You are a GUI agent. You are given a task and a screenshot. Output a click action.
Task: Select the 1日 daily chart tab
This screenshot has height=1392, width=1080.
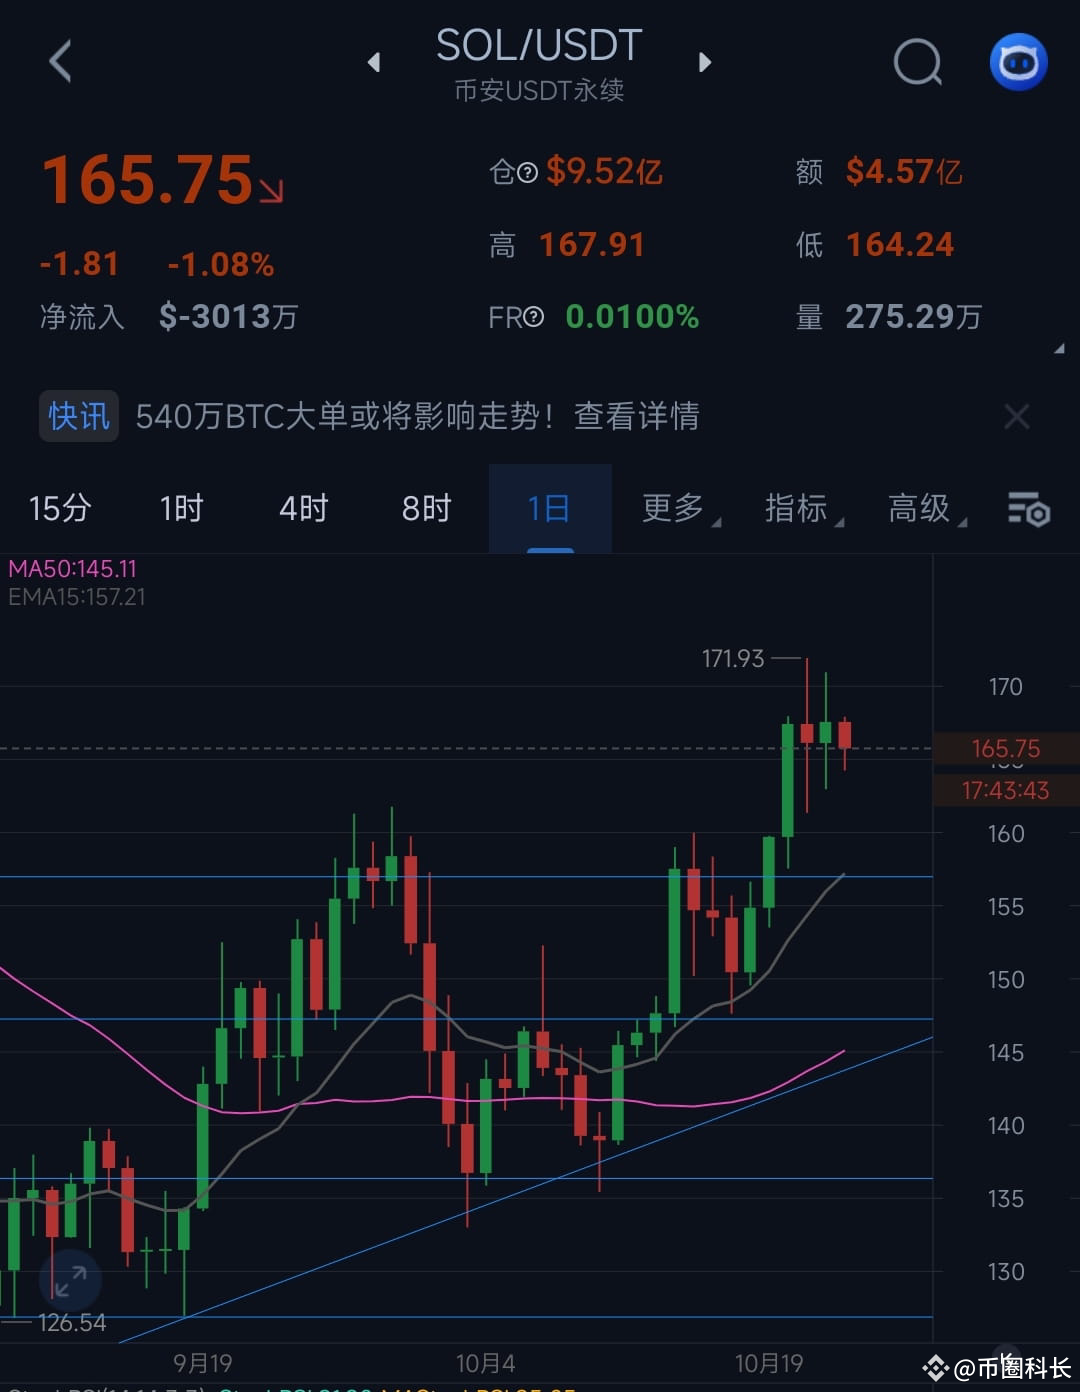[x=548, y=509]
